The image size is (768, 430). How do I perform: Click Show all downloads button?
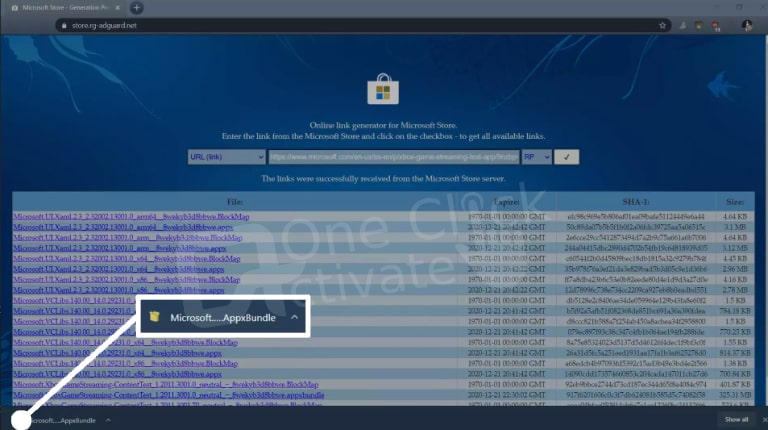737,420
